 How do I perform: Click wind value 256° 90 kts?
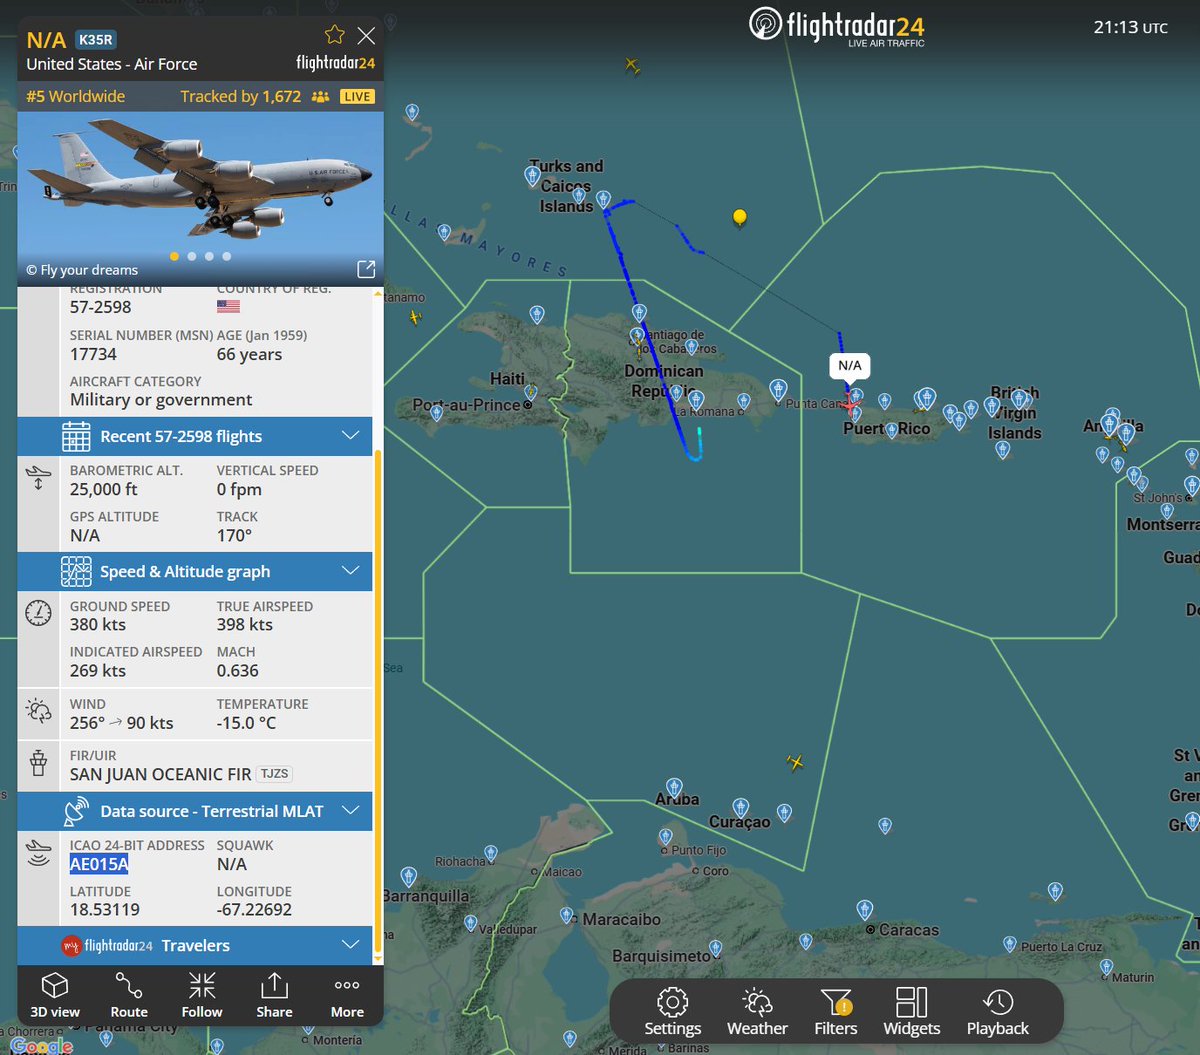121,722
